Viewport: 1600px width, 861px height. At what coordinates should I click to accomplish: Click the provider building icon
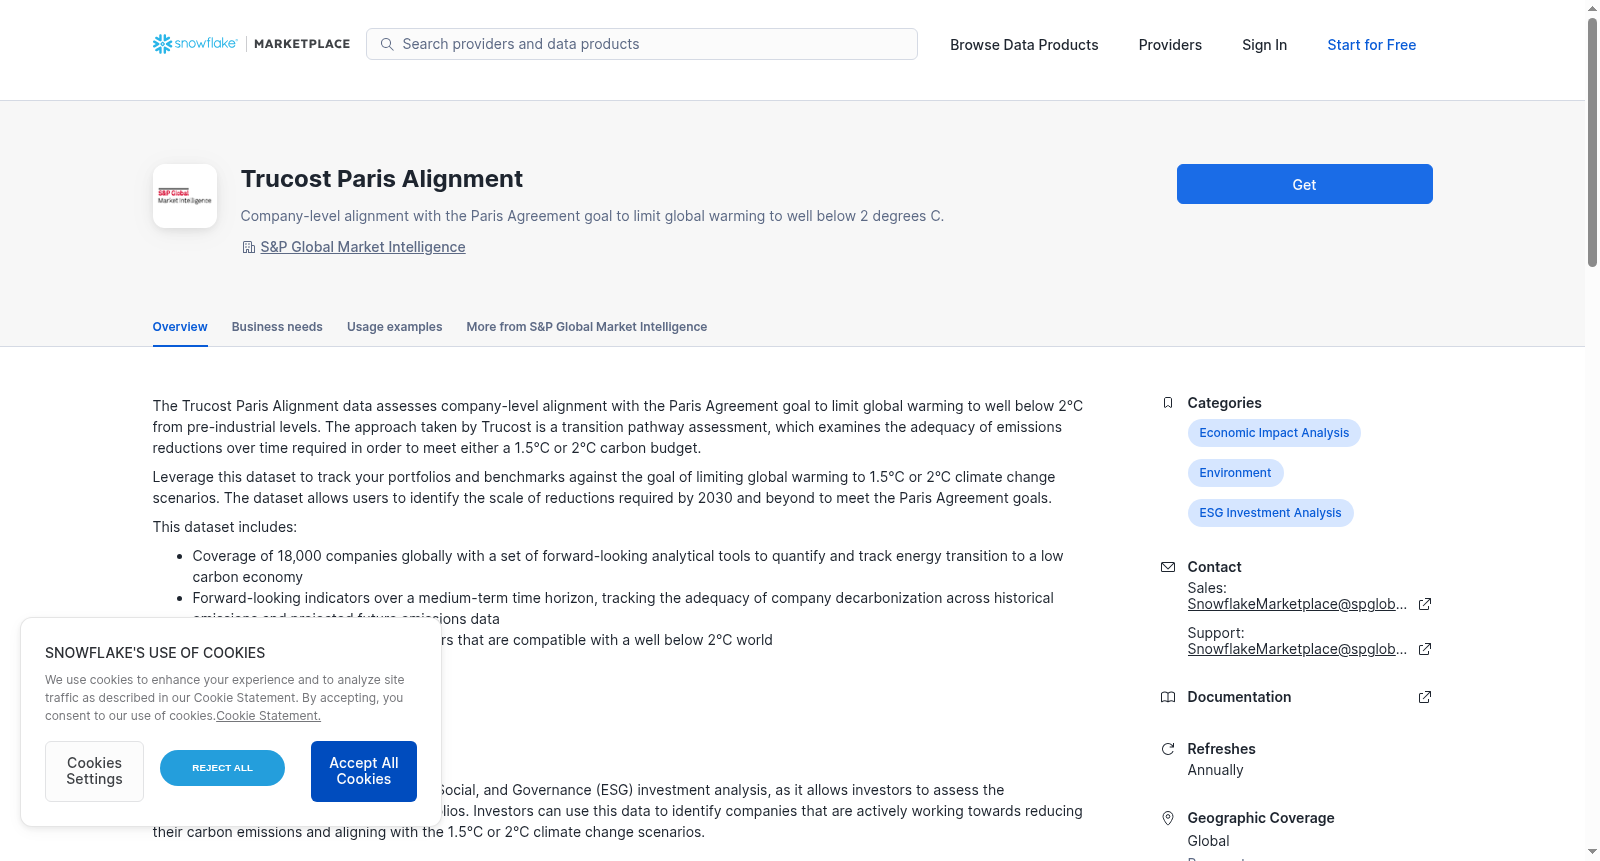click(249, 247)
